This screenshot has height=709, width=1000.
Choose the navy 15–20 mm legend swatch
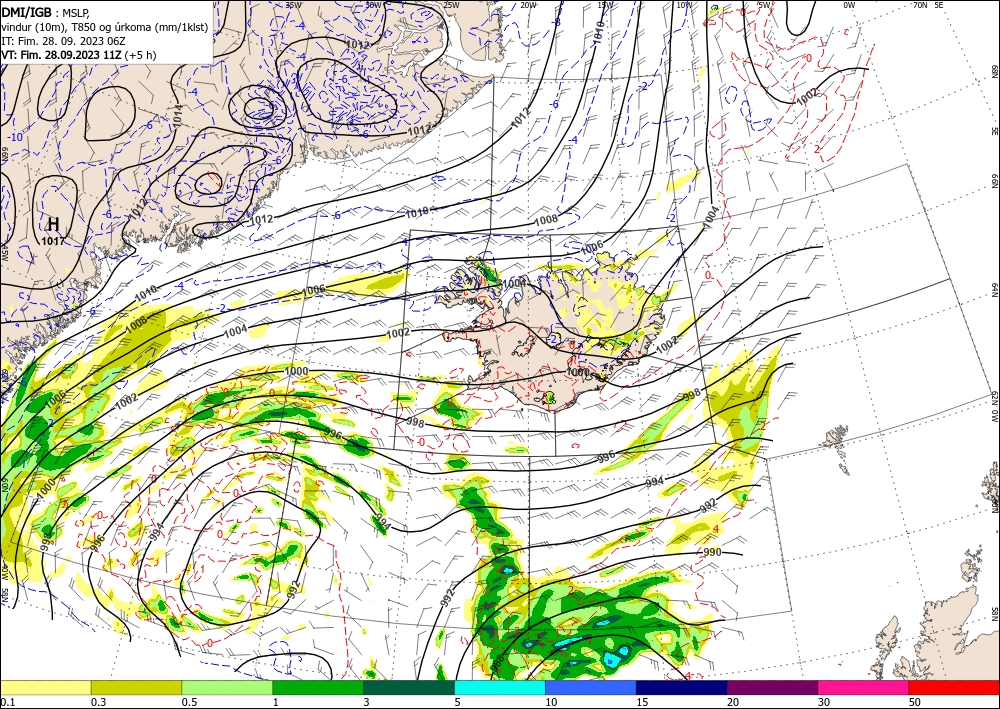pos(682,687)
